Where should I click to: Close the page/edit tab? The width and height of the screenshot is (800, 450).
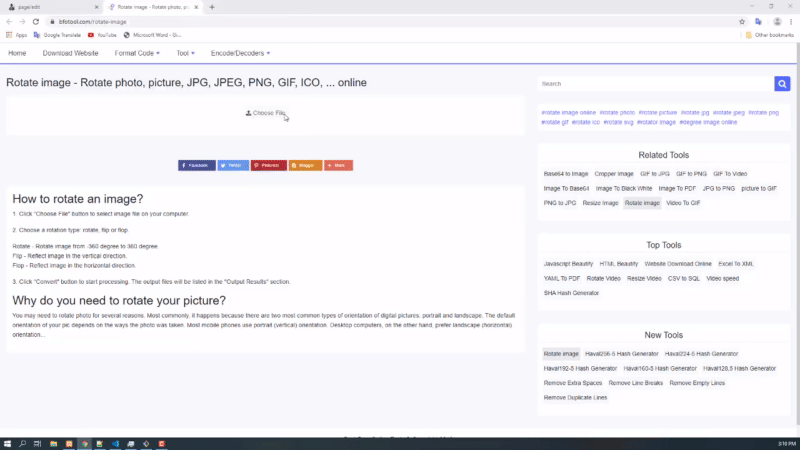coord(96,7)
